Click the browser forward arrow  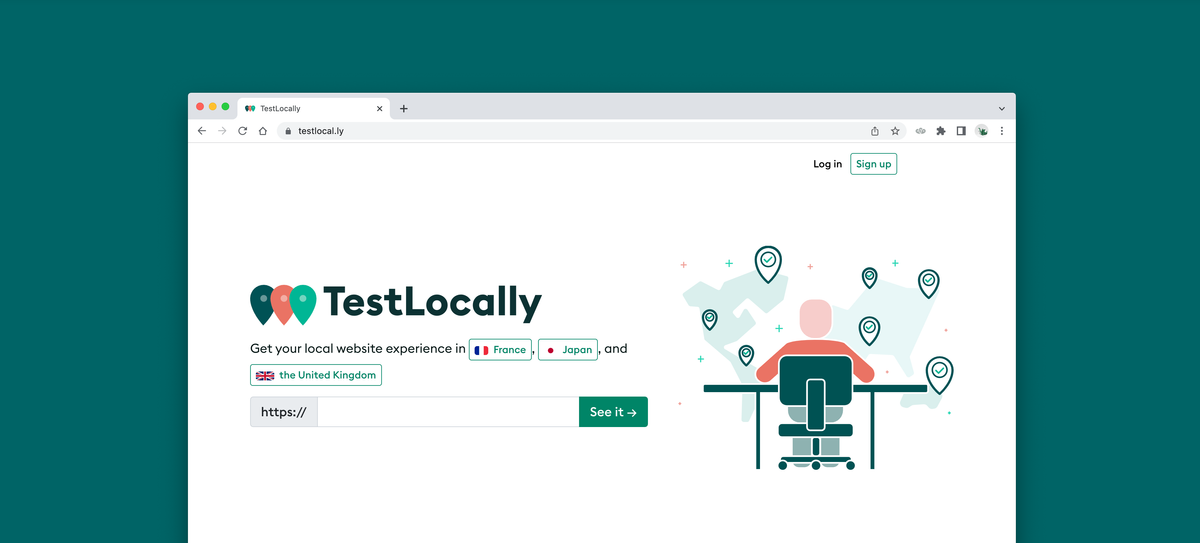222,131
